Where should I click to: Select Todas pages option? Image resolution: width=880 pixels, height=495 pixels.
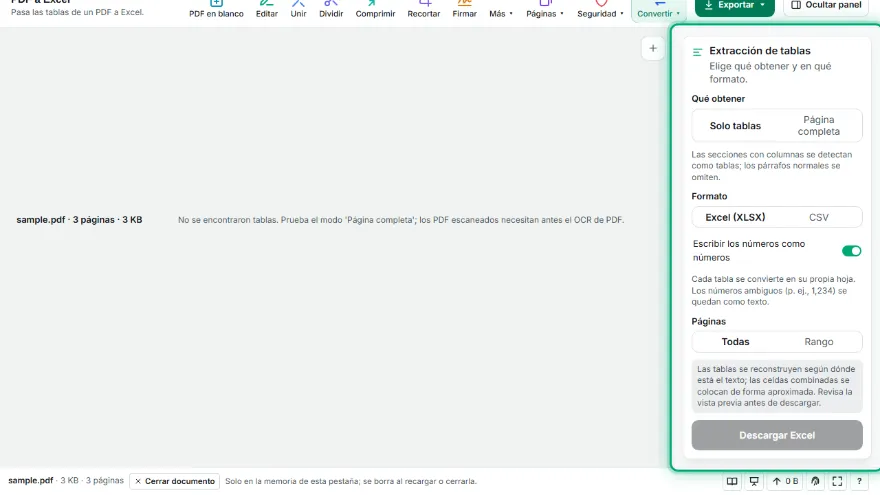coord(735,342)
